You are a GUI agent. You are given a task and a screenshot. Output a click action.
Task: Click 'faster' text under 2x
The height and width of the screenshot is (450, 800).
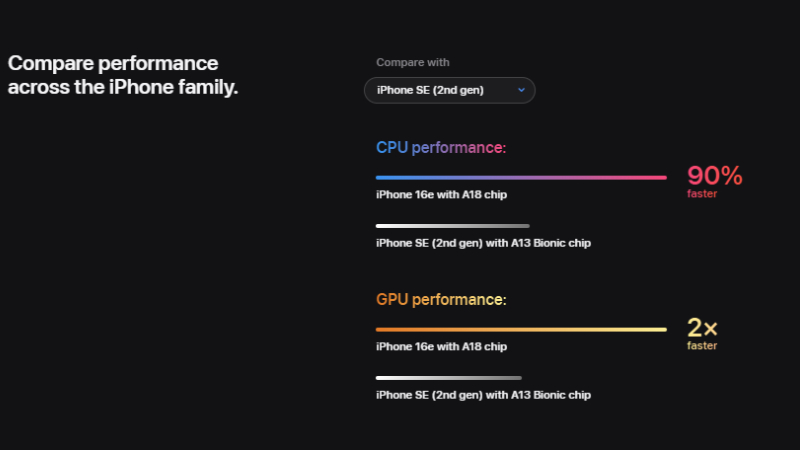(702, 346)
